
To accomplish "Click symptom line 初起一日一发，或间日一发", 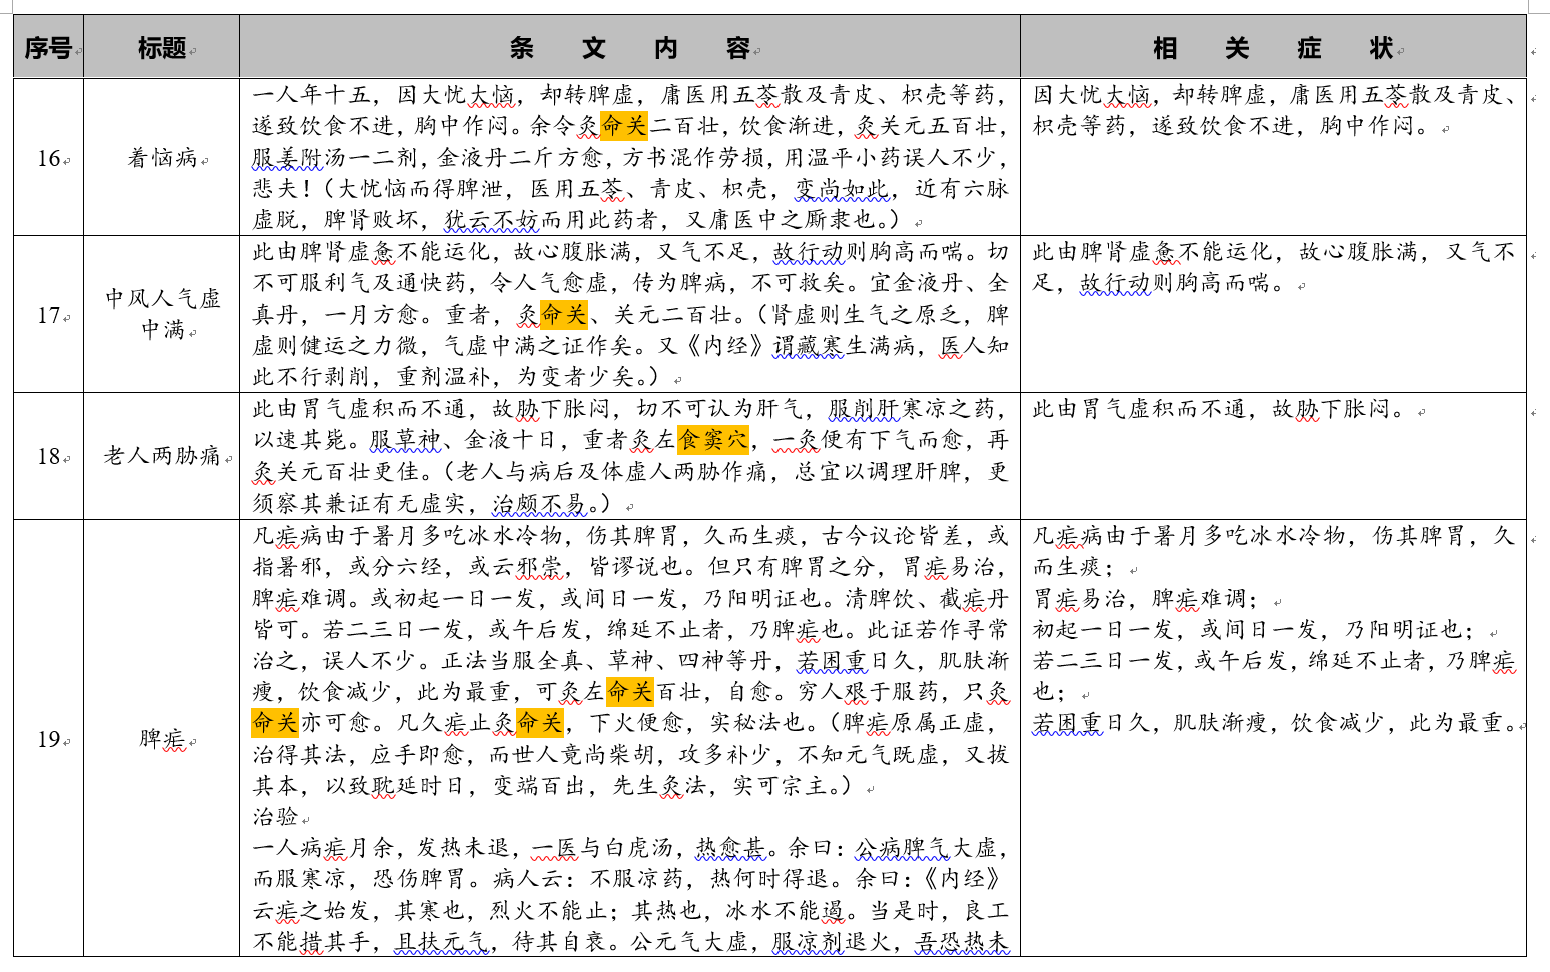I will [x=1177, y=630].
